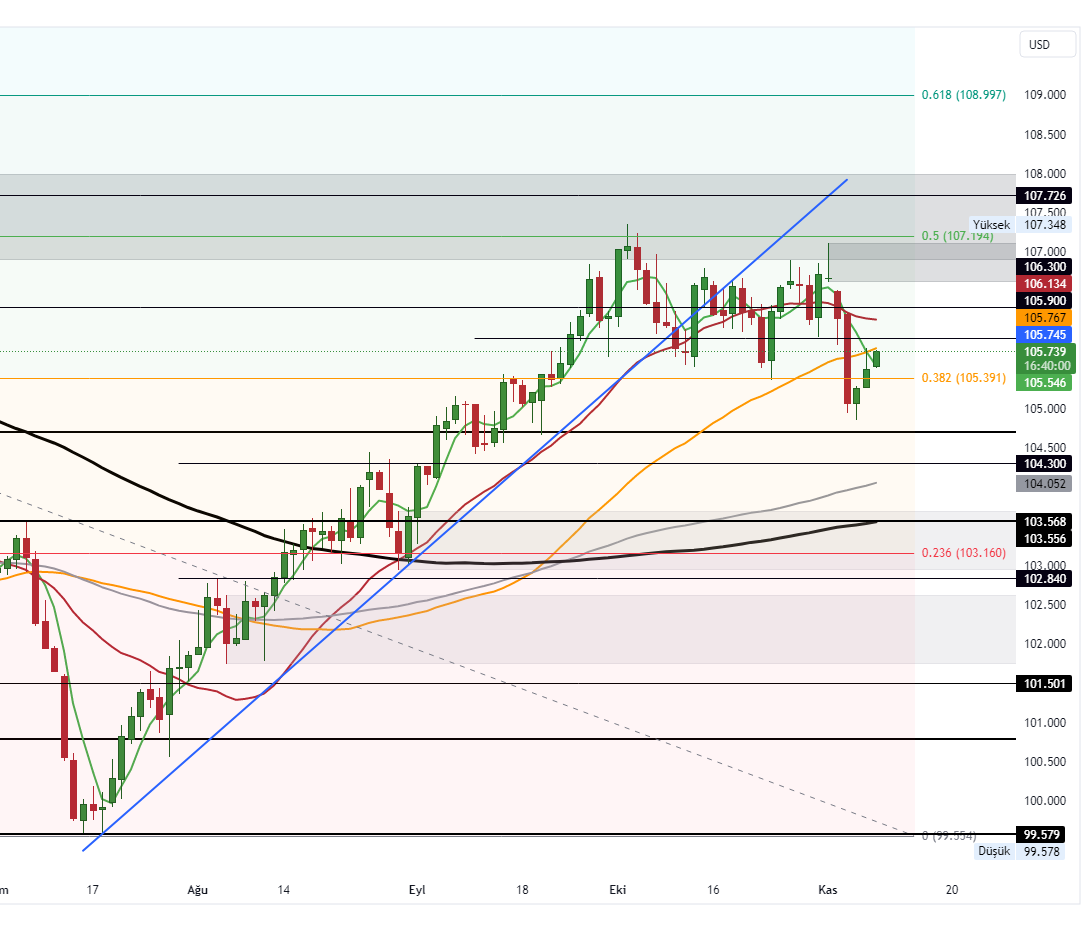The image size is (1090, 939).
Task: Click the Yüksek 107.348 high label
Action: [x=1020, y=225]
